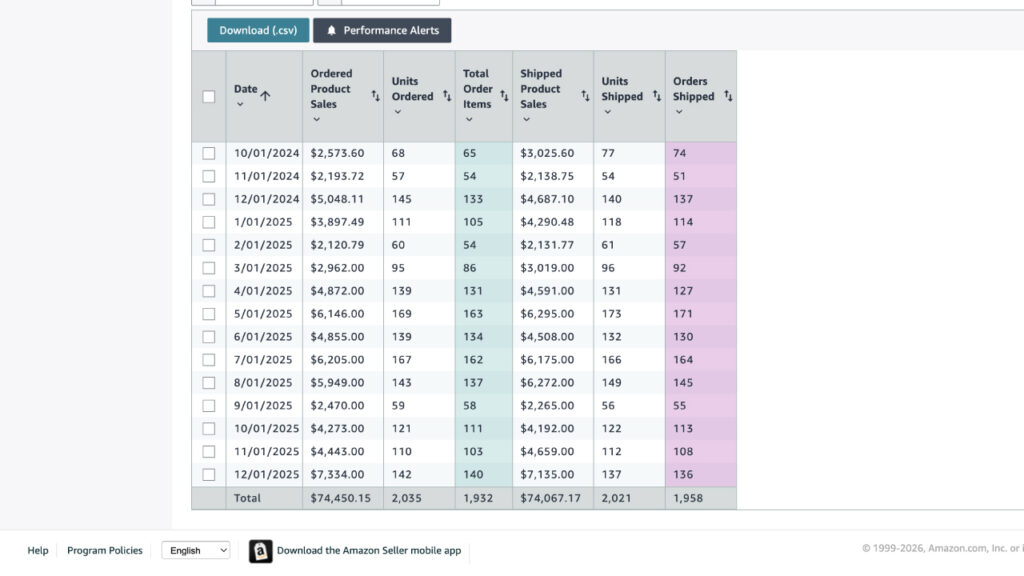Check the select-all checkbox in table header
1024x576 pixels.
pos(209,97)
